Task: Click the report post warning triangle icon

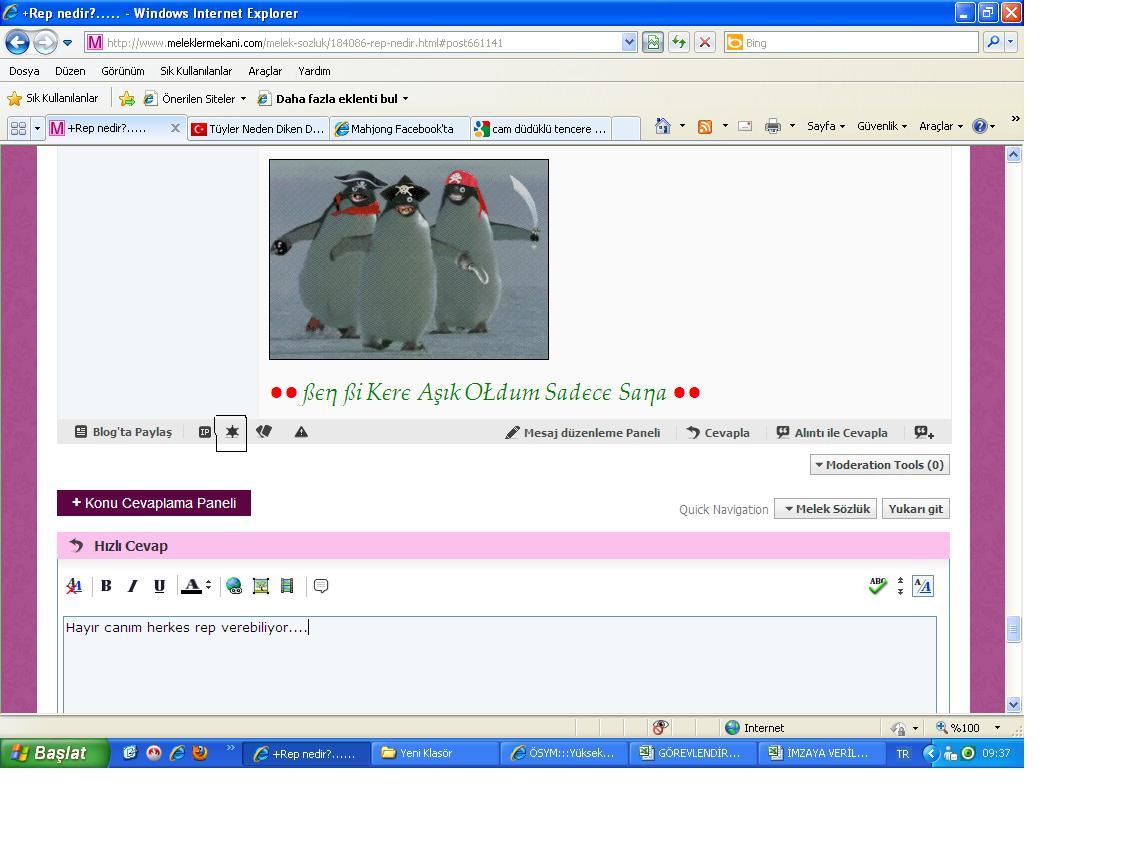Action: 301,432
